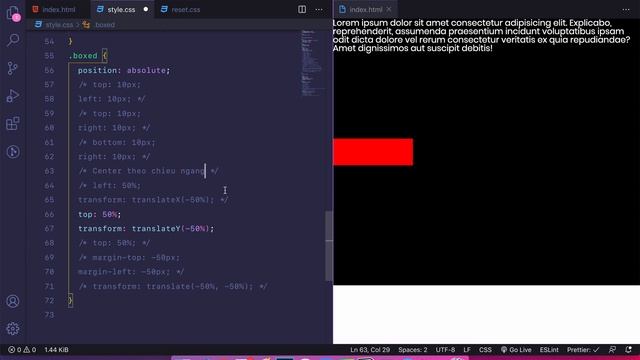The image size is (640, 360).
Task: Open the Explorer view in activity bar
Action: [x=13, y=13]
